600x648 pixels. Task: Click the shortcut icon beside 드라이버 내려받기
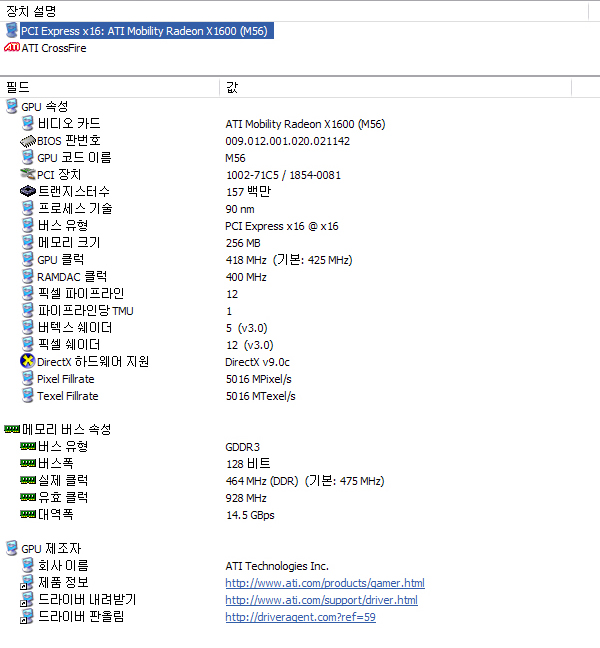(x=27, y=599)
